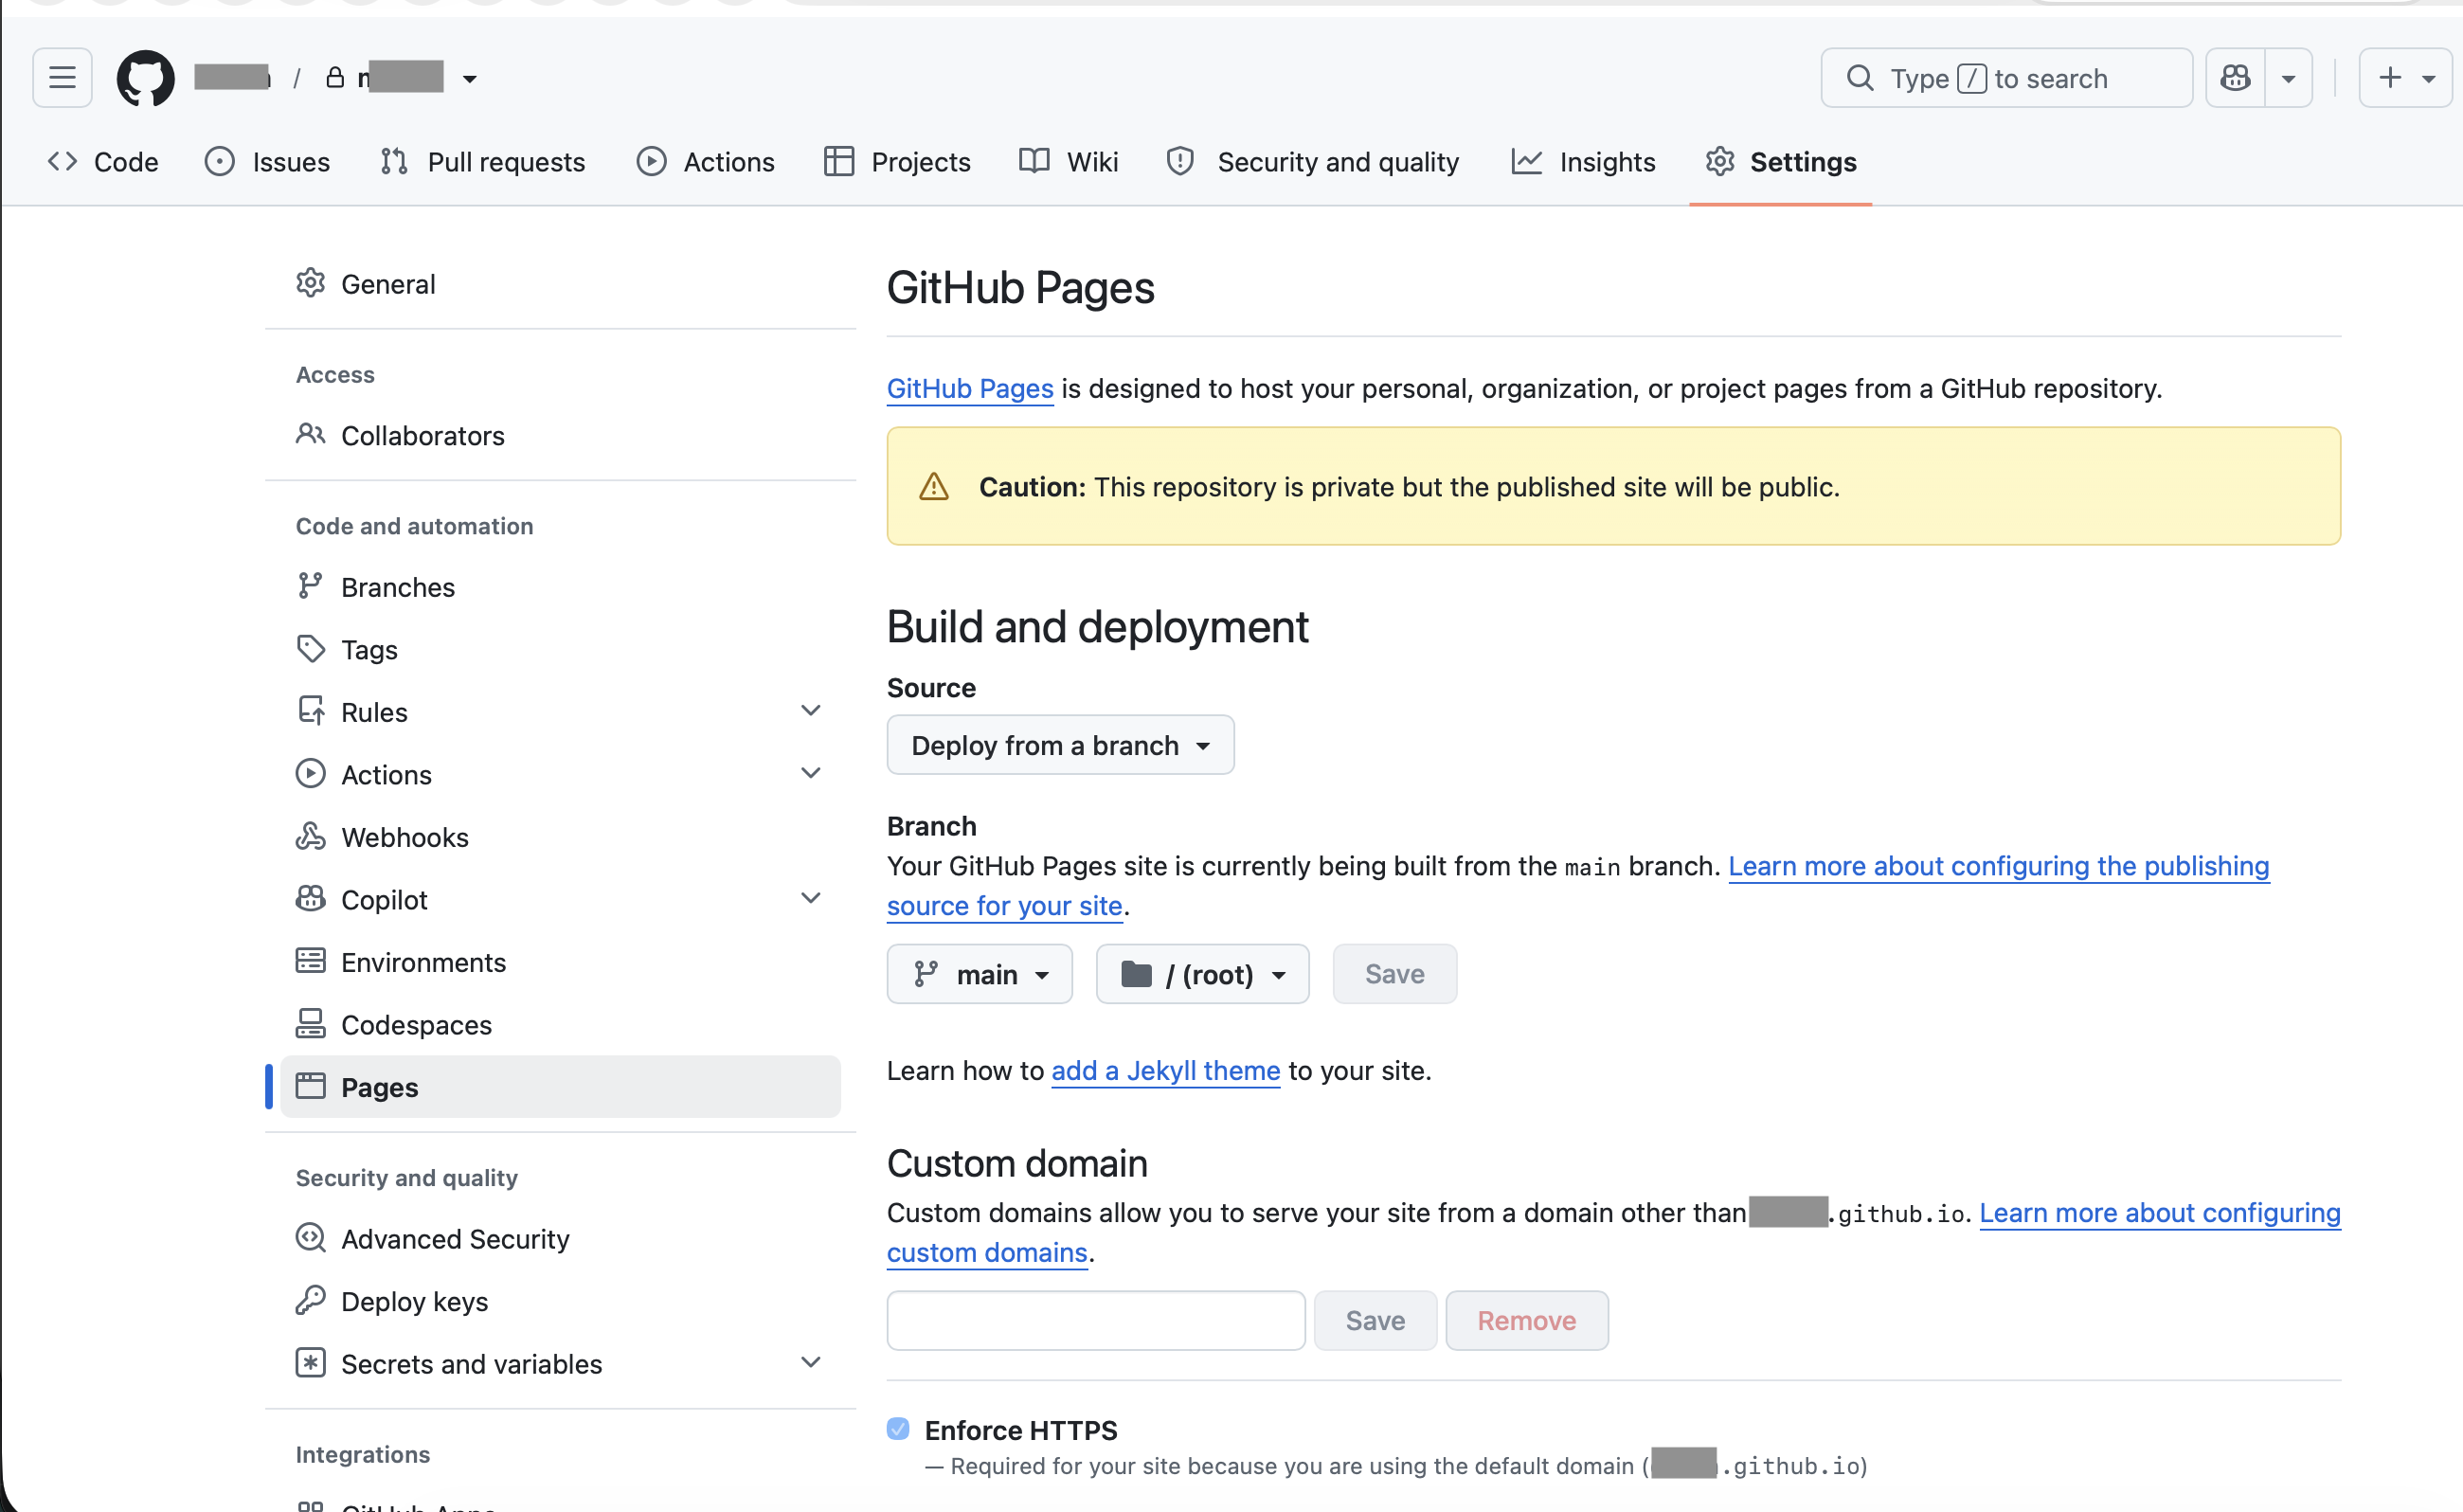
Task: Open the / (root) folder dropdown
Action: tap(1202, 974)
